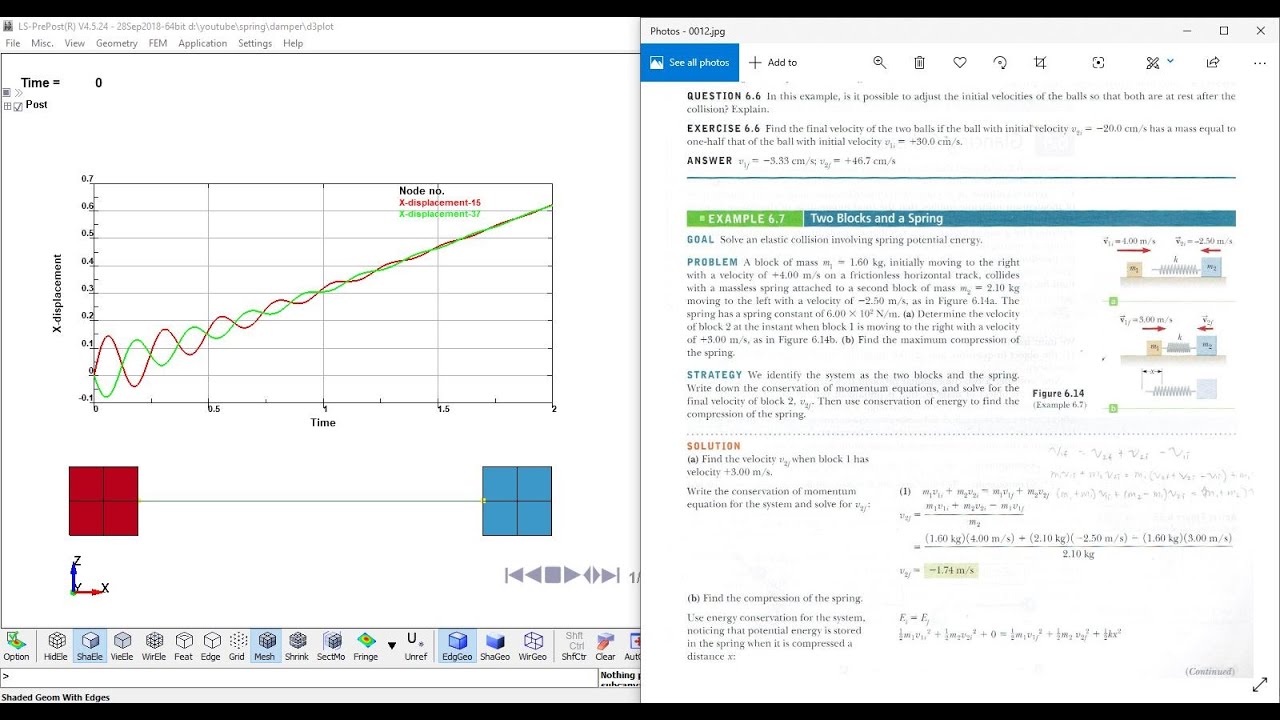Click the HidEle hidden-line element icon
Screen dimensions: 1280x720
click(56, 646)
